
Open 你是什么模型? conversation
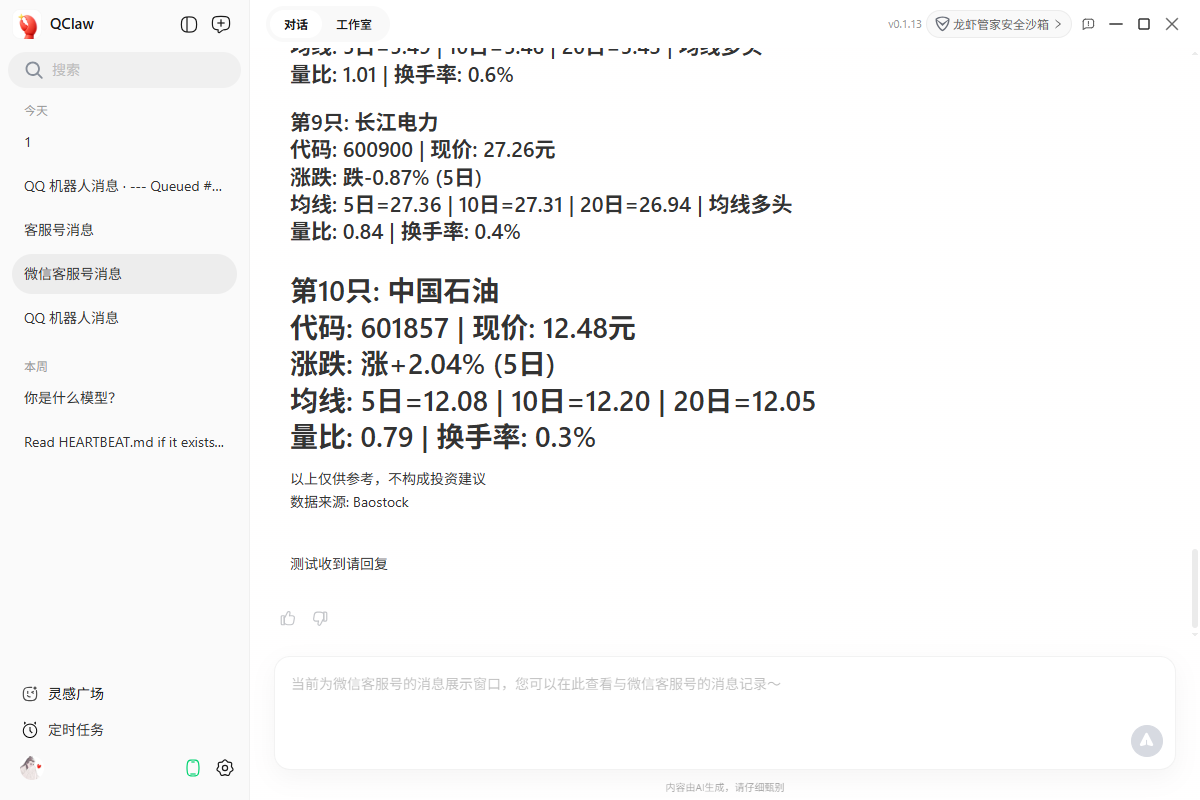124,398
